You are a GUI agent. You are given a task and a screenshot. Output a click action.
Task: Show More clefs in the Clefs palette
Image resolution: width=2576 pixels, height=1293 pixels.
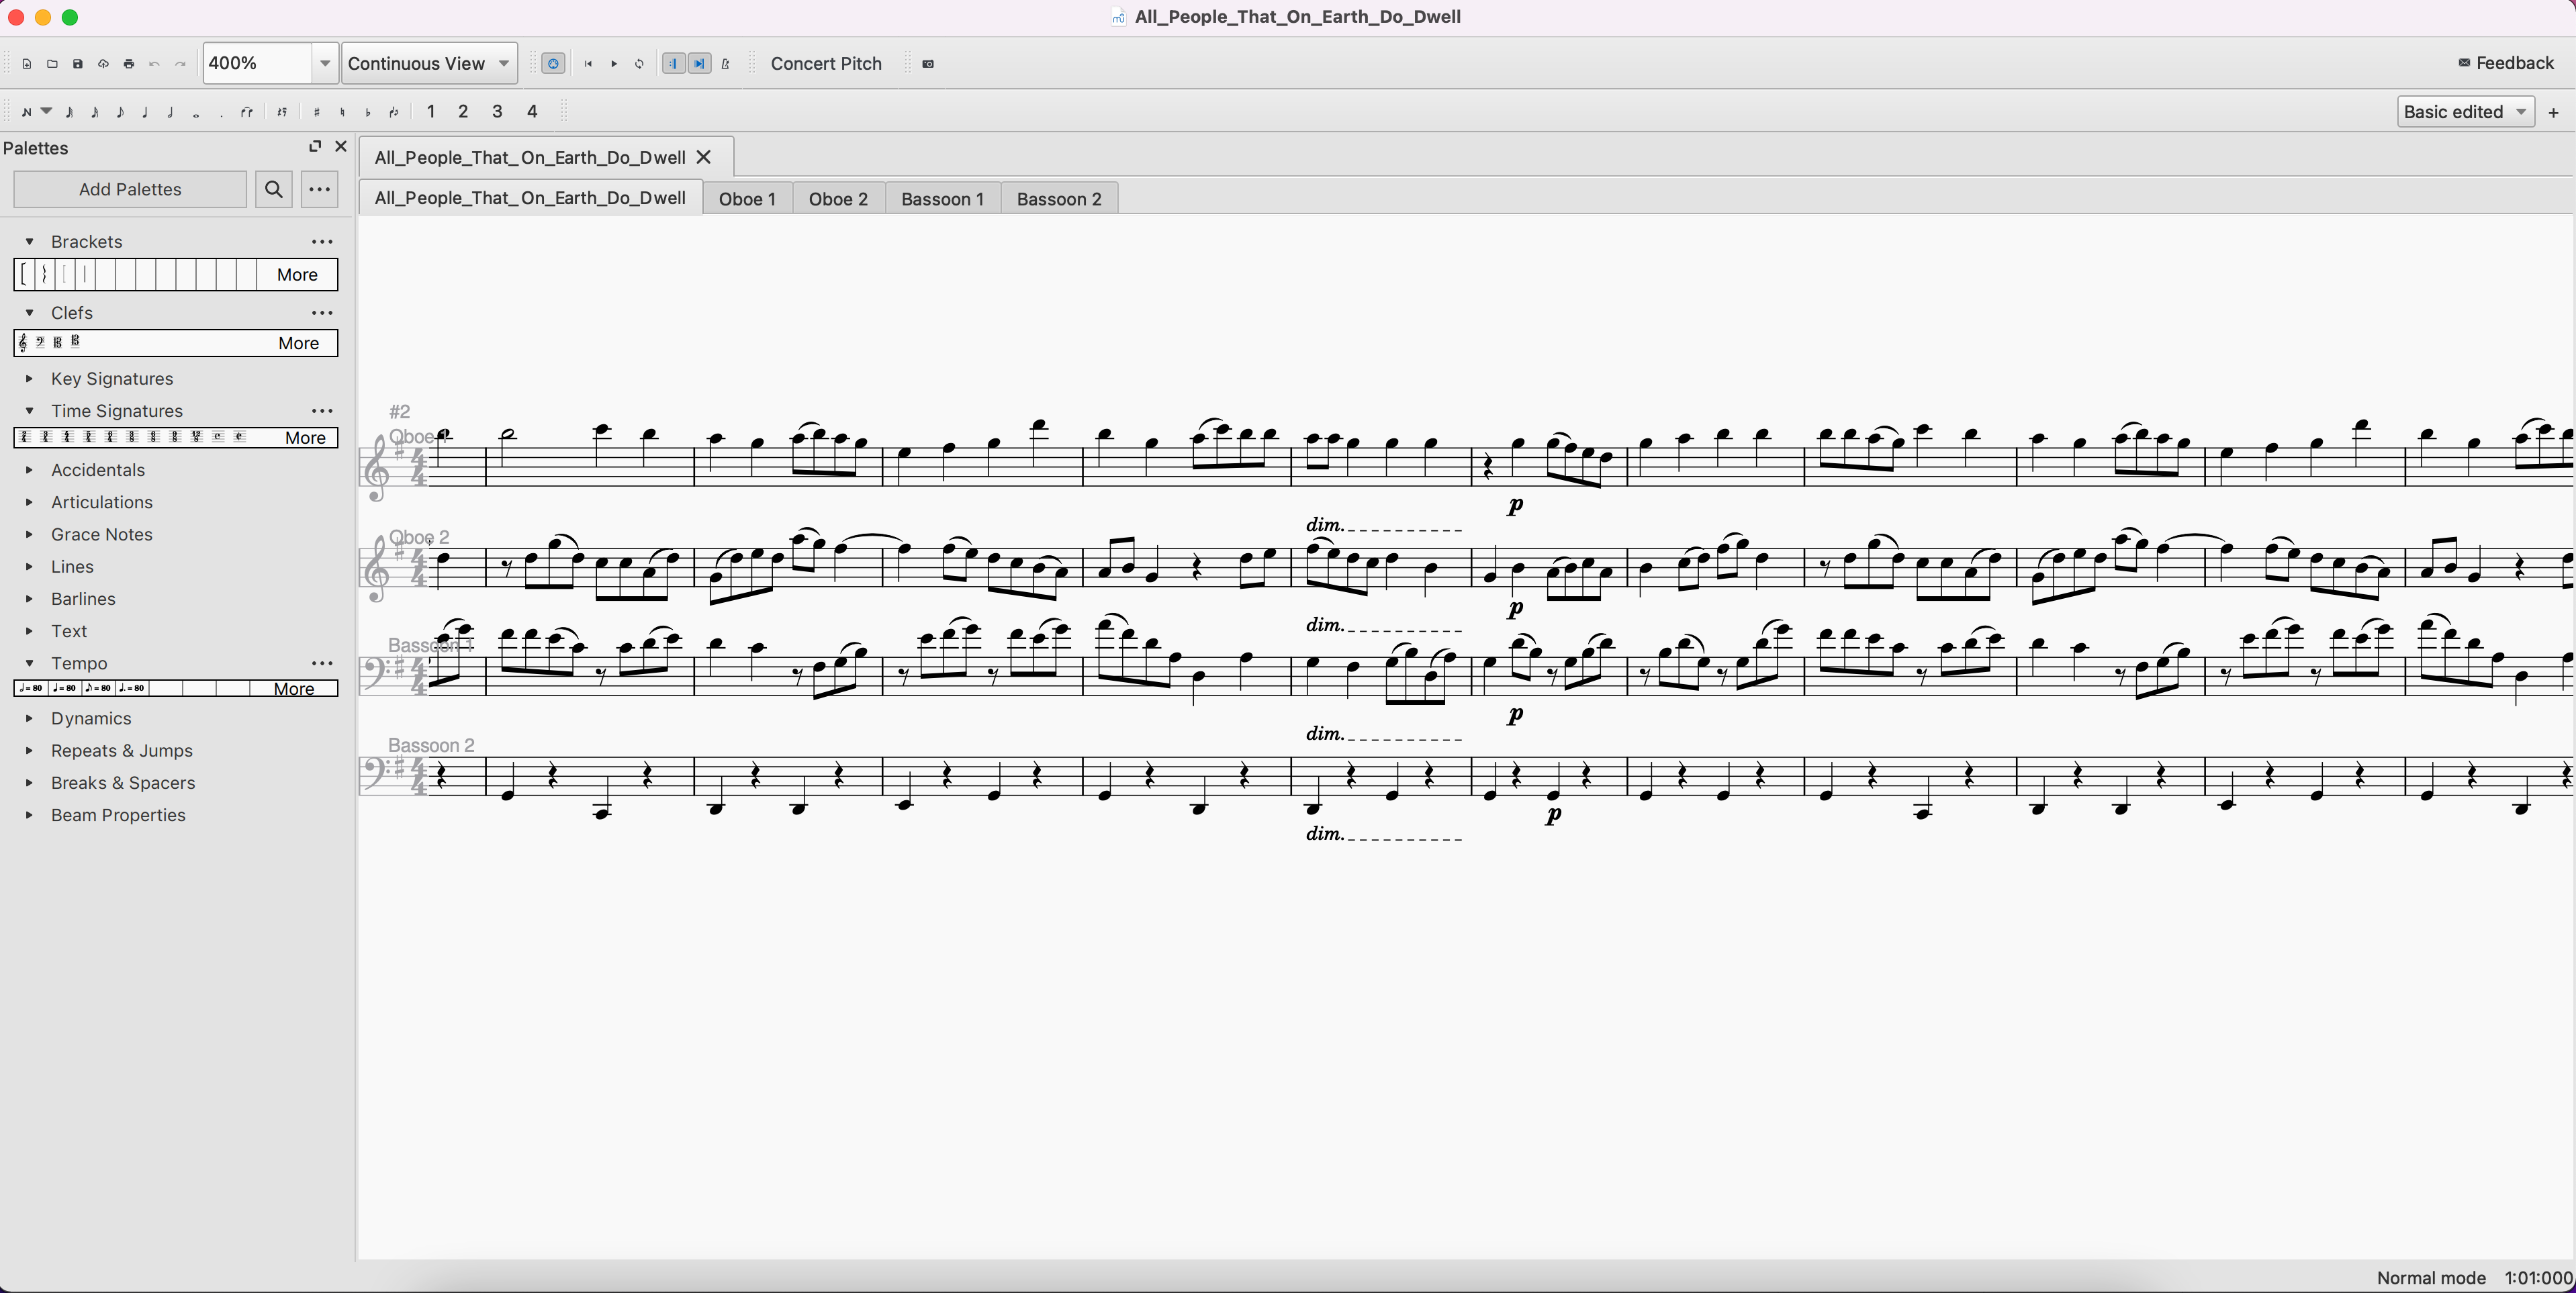pos(299,343)
